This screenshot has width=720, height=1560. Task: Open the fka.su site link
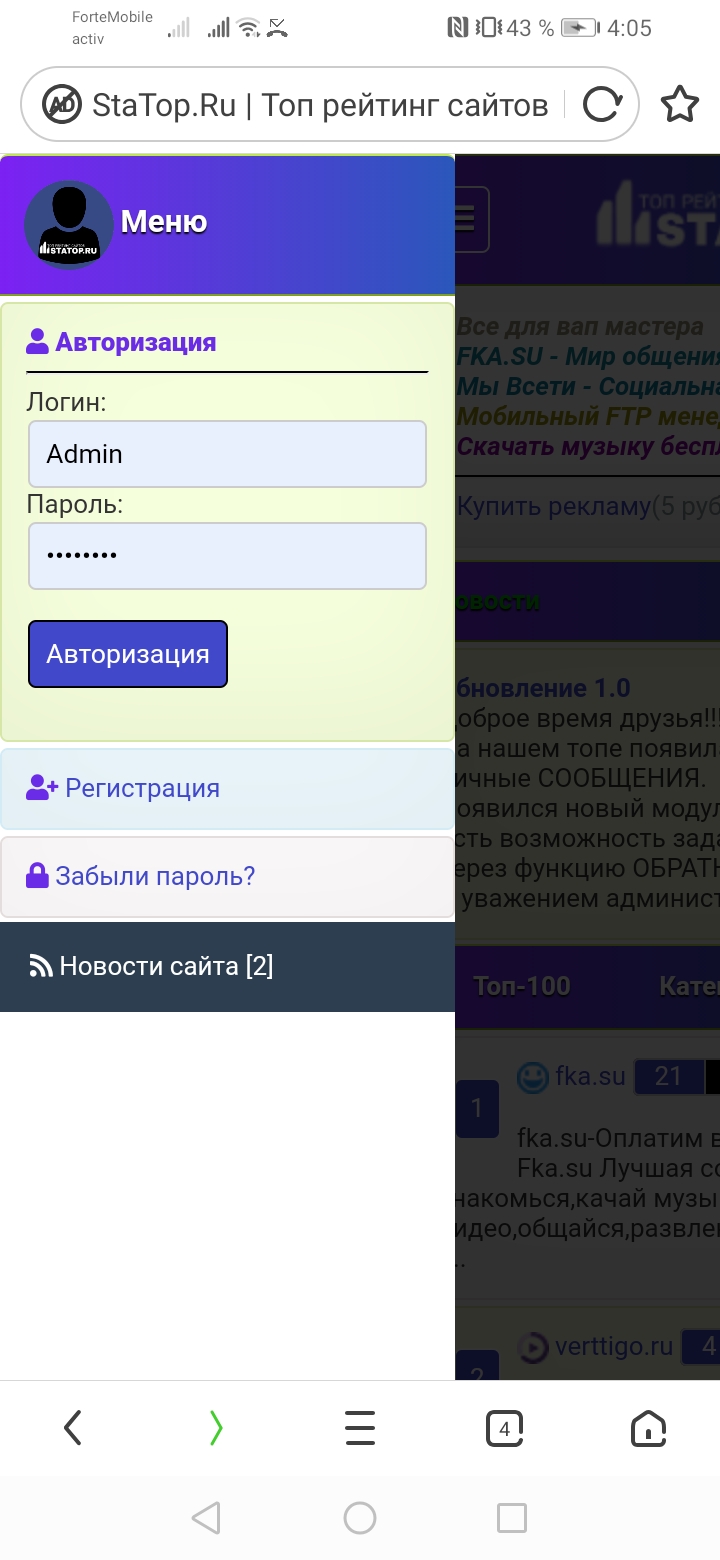pyautogui.click(x=590, y=1076)
